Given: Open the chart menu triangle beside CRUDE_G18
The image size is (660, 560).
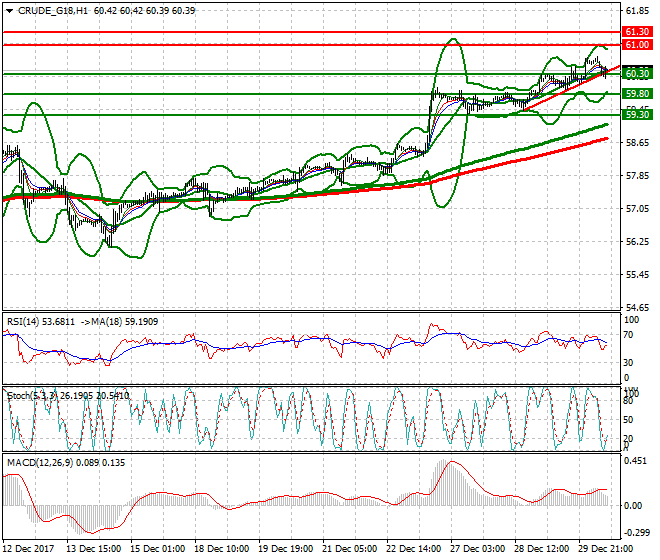Looking at the screenshot, I should pos(9,11).
